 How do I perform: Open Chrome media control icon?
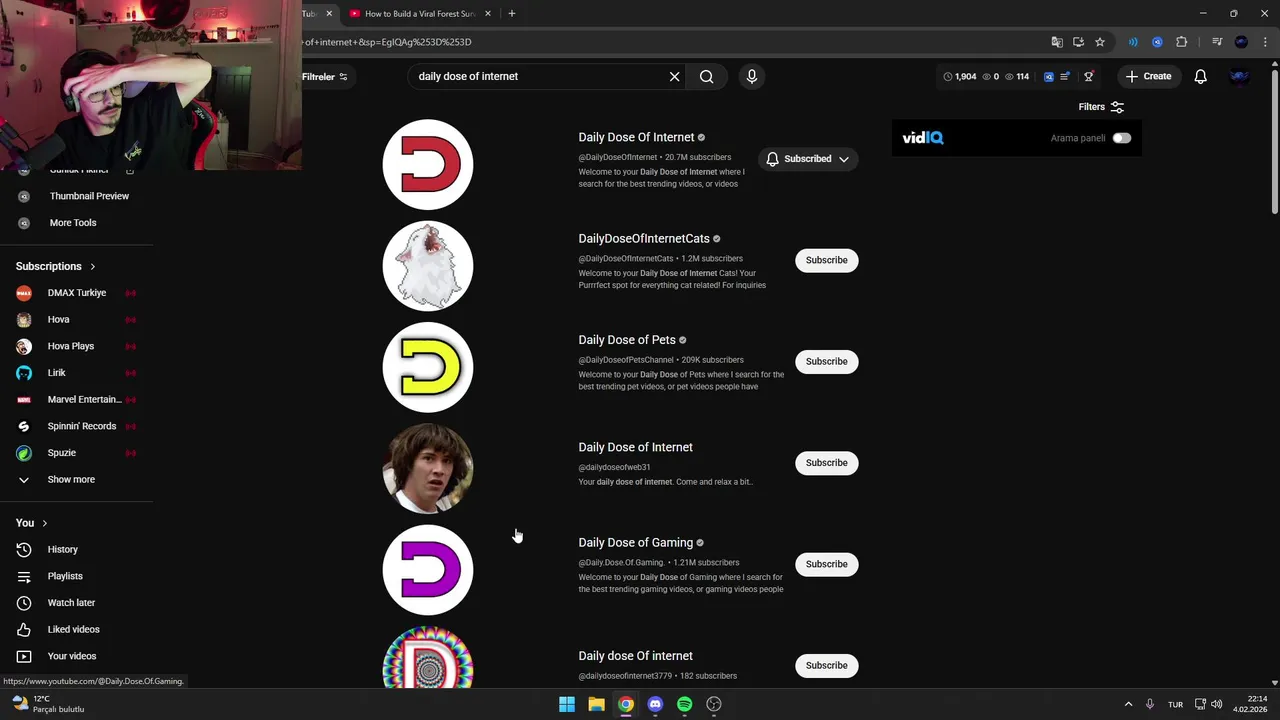[1217, 42]
